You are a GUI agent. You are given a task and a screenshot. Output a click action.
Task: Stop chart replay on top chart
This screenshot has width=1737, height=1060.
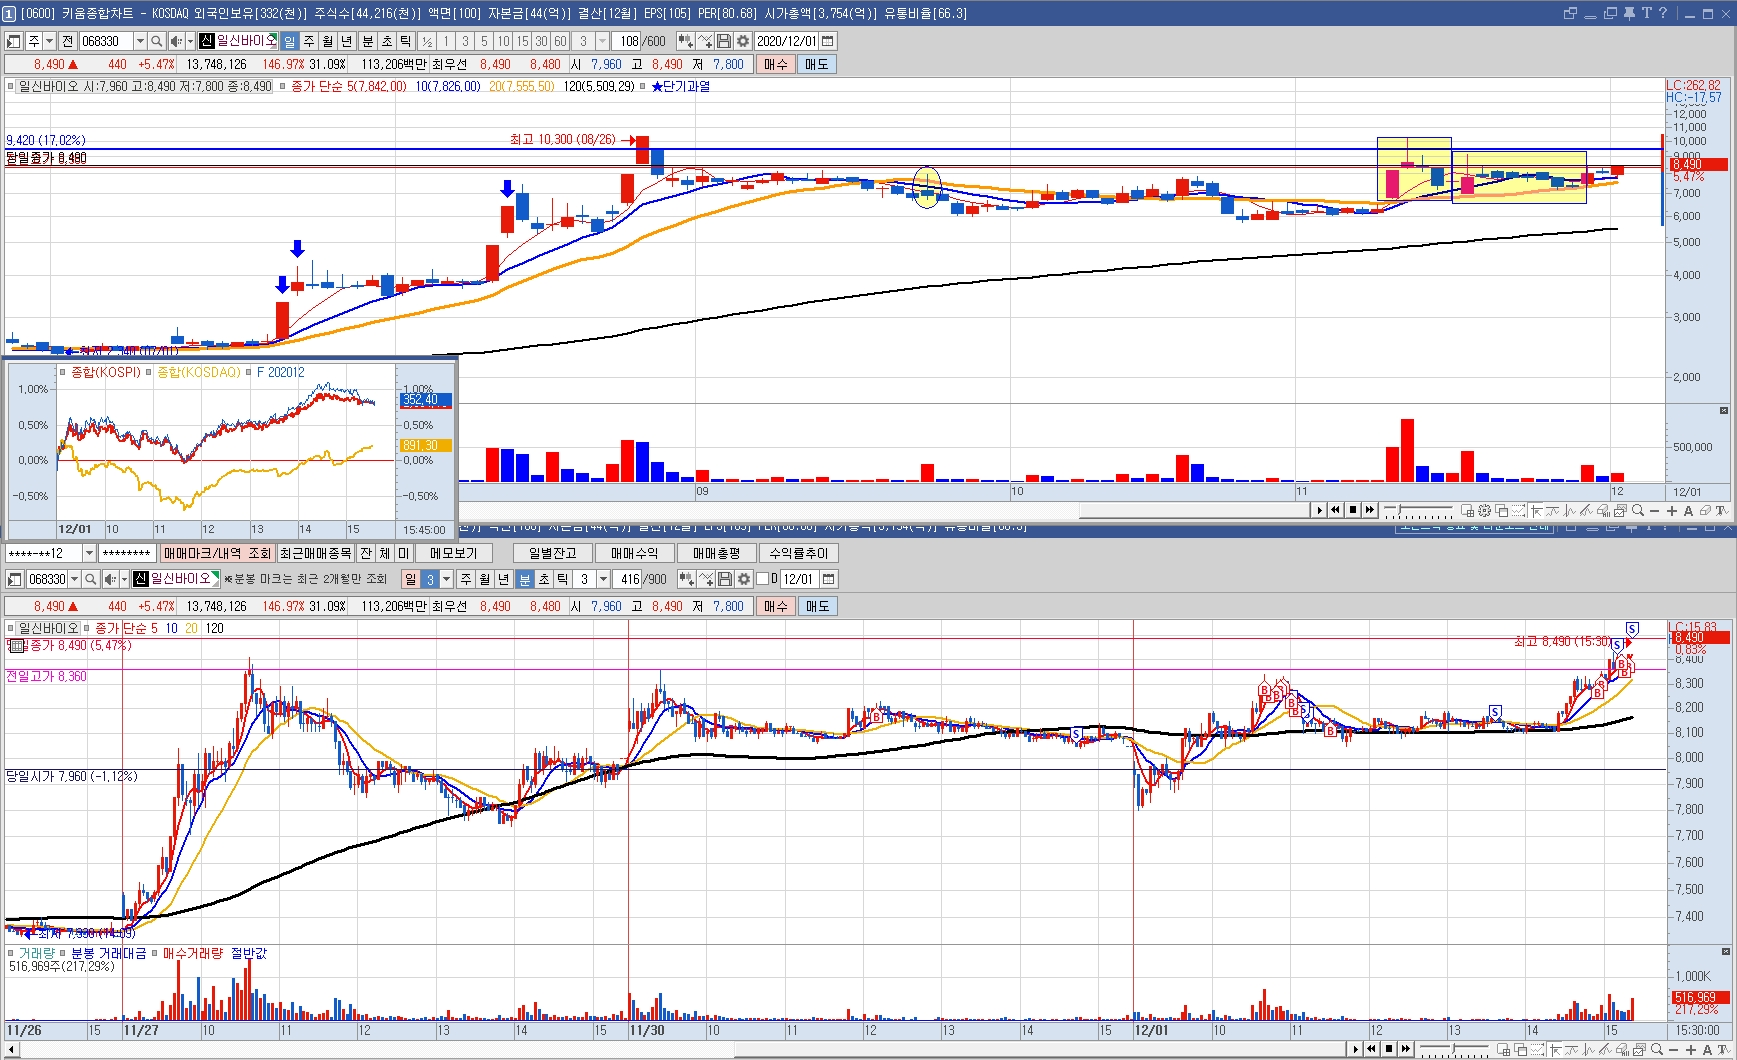pos(1353,510)
